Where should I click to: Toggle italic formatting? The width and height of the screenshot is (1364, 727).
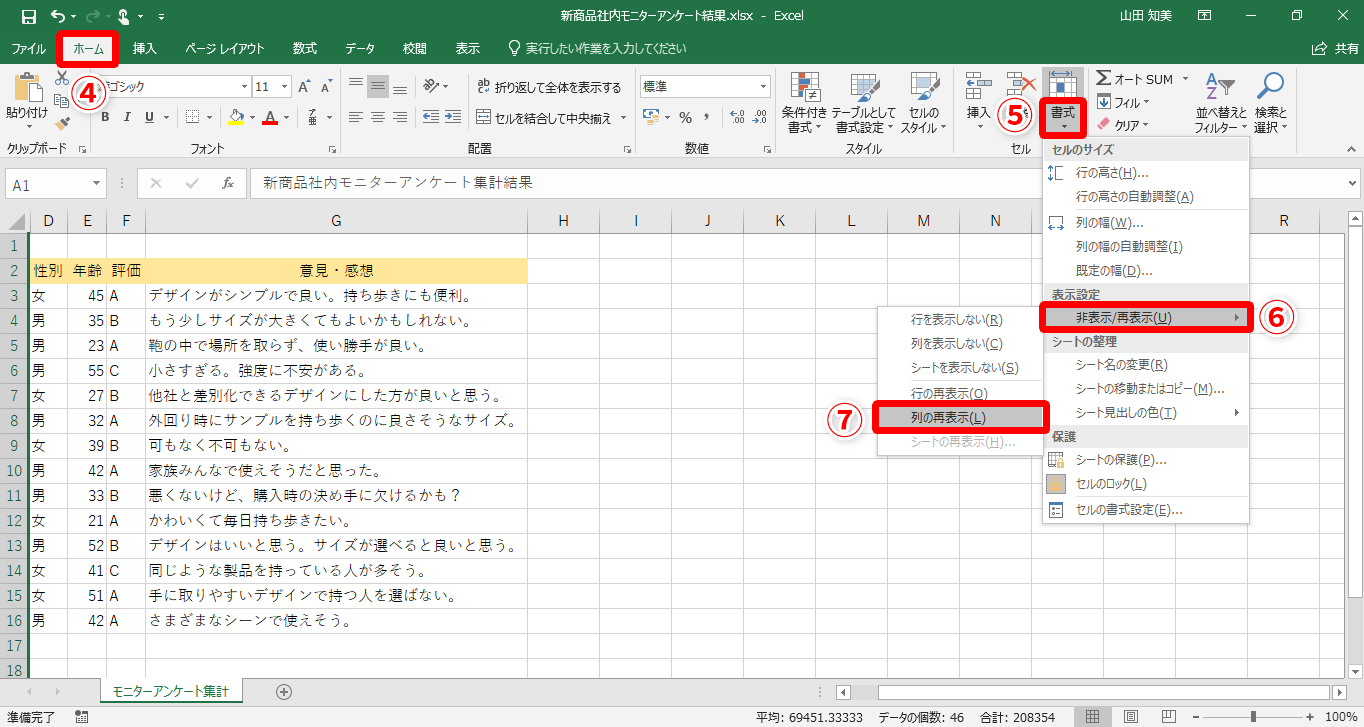coord(126,117)
